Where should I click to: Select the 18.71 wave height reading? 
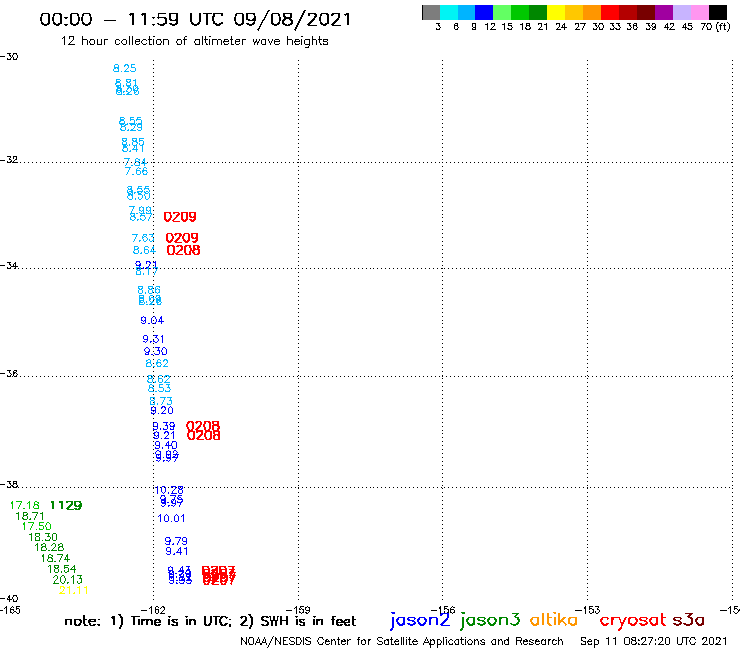[30, 516]
